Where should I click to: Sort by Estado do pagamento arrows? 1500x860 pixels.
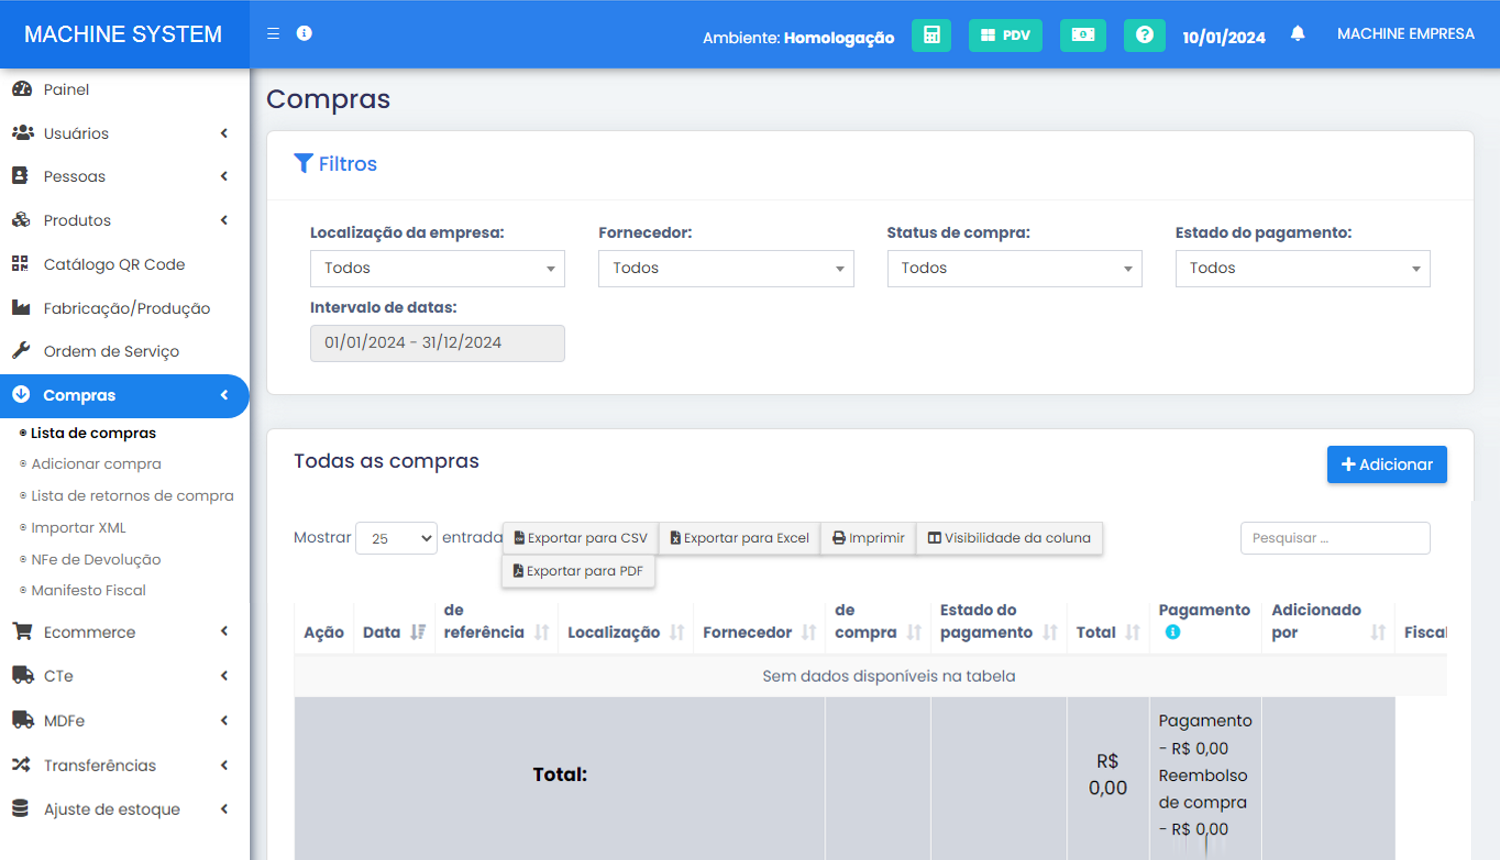(1050, 632)
